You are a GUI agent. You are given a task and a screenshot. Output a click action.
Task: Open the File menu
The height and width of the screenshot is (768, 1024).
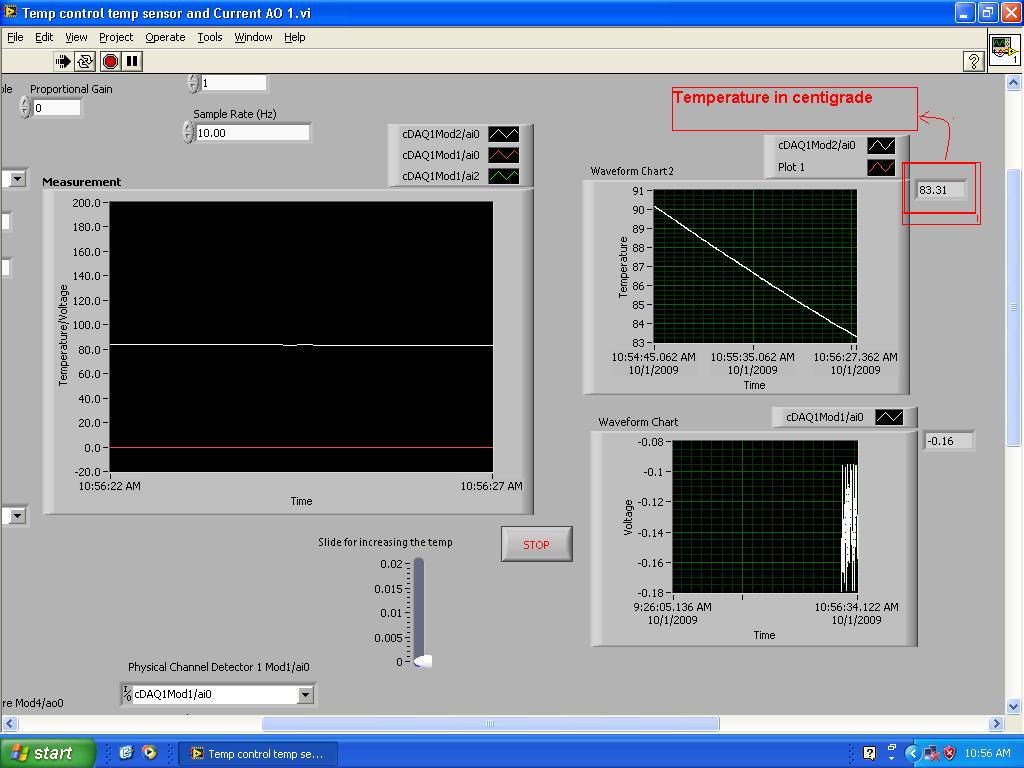[15, 37]
